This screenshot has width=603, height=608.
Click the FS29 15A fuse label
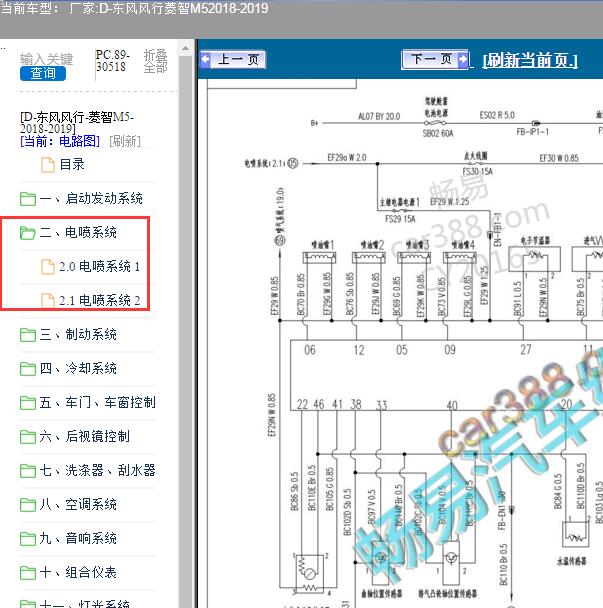[400, 219]
